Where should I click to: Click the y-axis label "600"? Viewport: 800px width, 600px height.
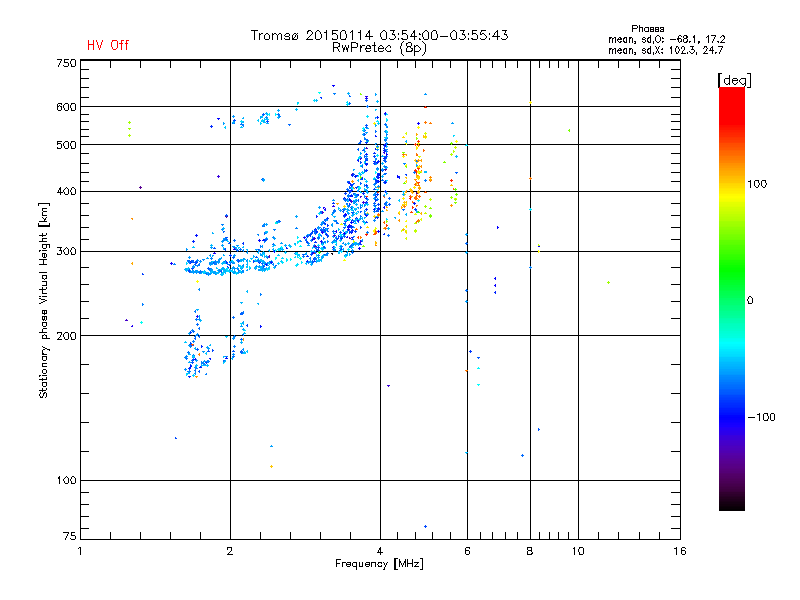[x=66, y=107]
